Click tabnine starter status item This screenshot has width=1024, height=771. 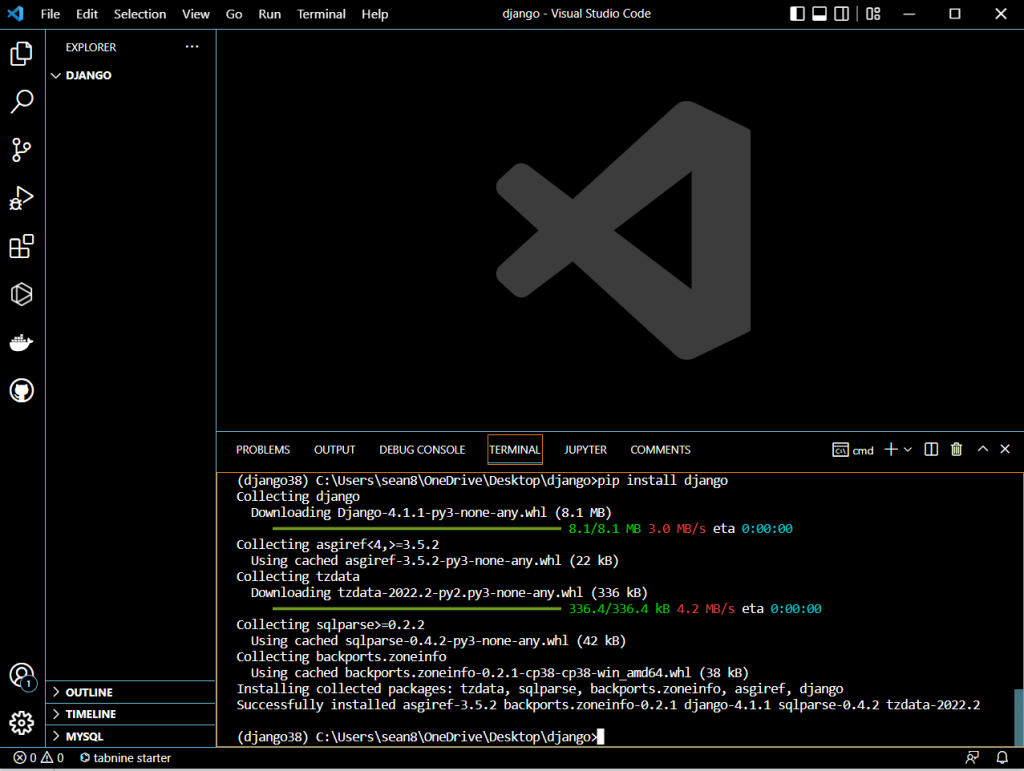click(x=125, y=758)
